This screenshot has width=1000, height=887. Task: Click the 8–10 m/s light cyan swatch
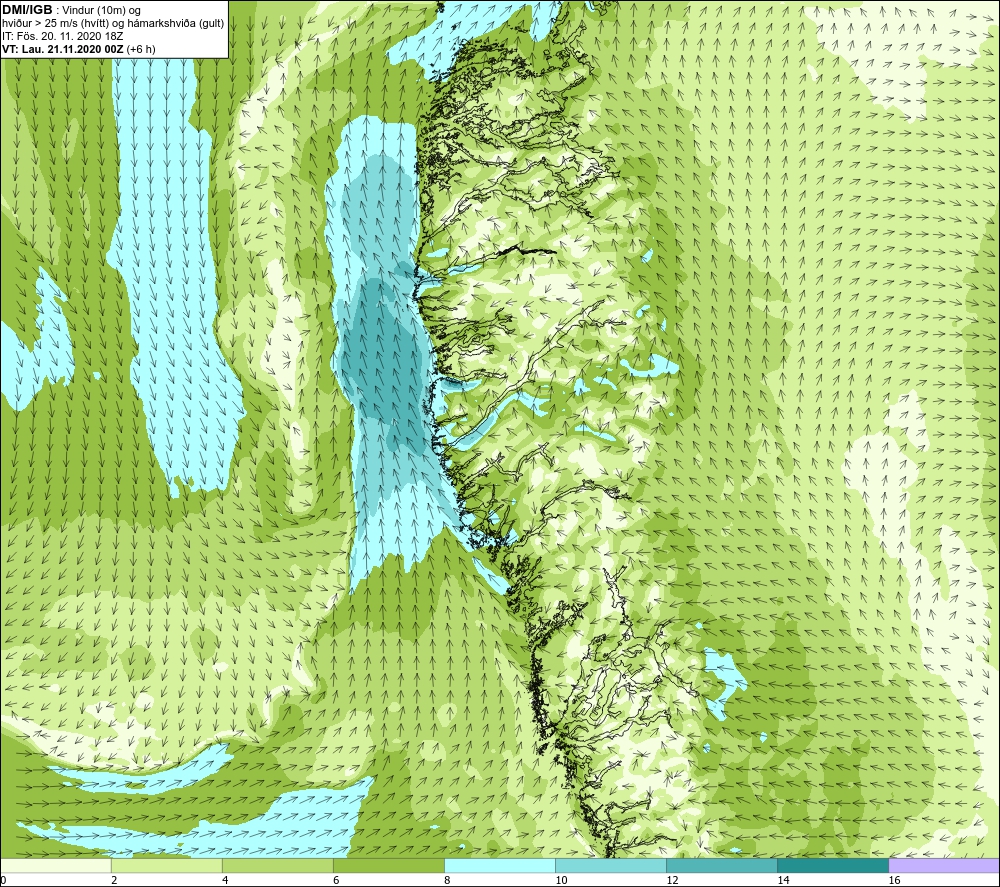[x=499, y=866]
